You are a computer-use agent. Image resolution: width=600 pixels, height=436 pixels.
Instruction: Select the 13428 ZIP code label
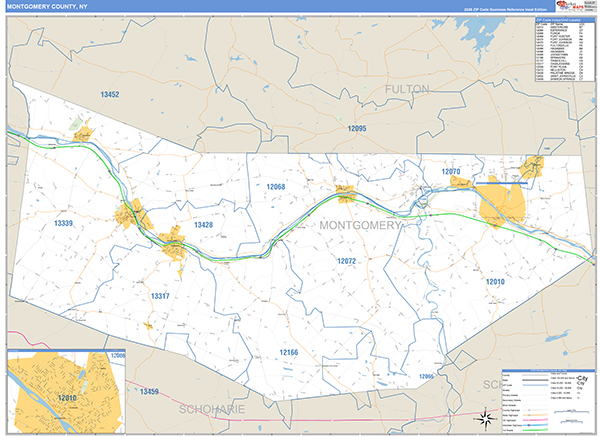203,225
